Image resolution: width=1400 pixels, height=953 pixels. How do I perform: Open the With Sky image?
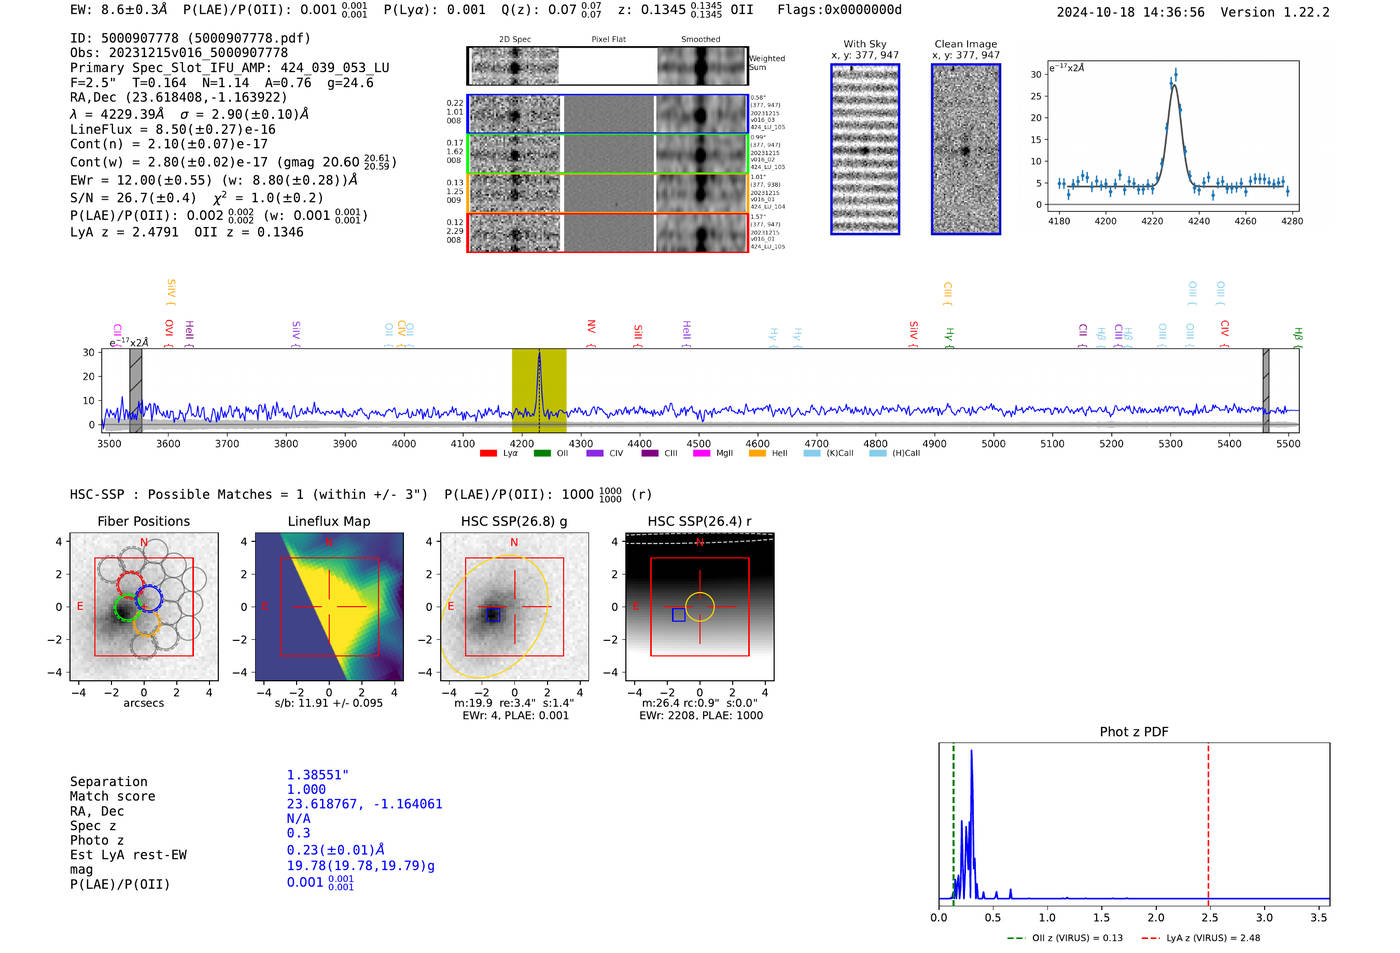pos(865,149)
